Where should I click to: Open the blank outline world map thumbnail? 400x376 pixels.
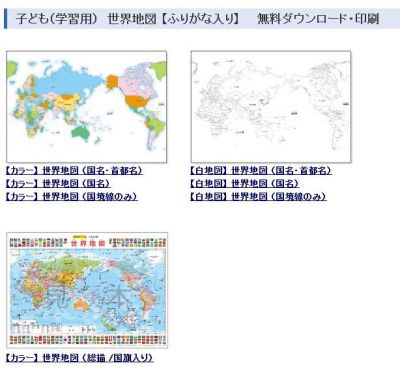click(x=271, y=107)
